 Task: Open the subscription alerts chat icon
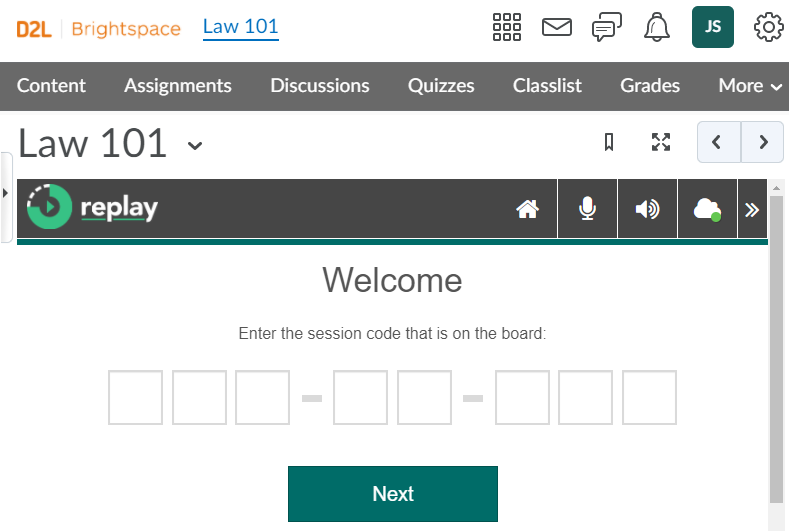607,27
